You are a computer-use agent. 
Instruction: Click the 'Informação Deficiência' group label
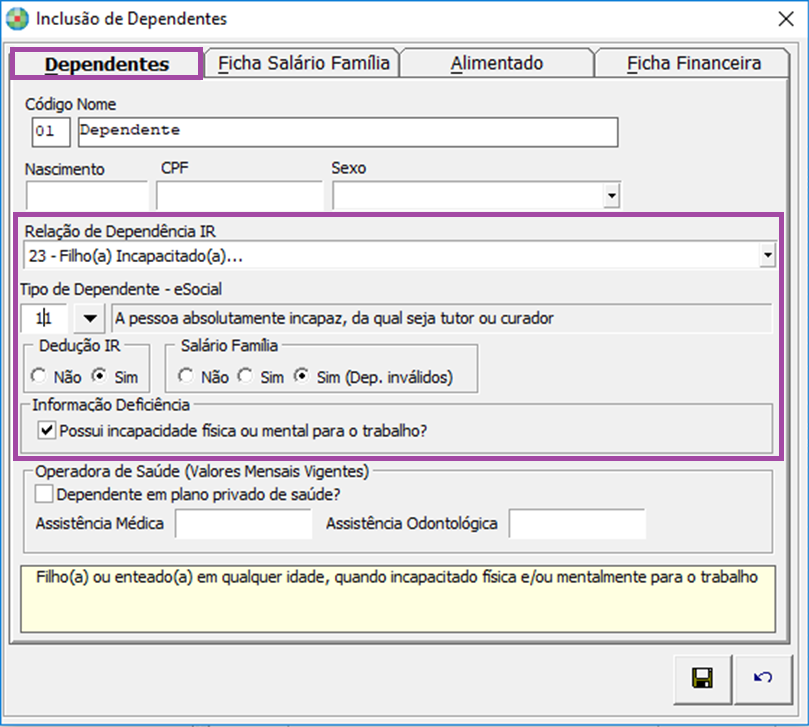click(x=111, y=405)
